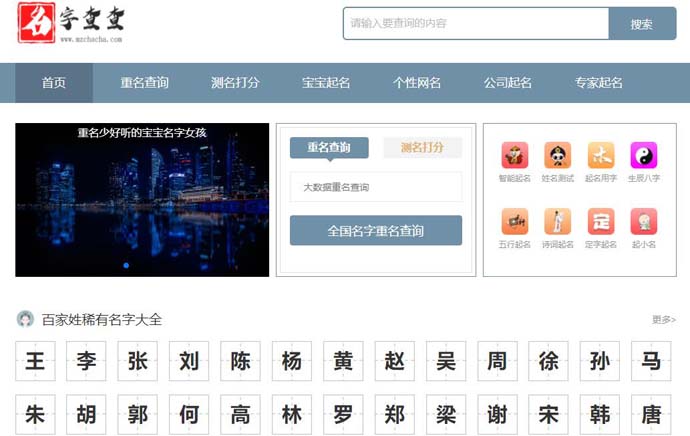
Task: Open the 姓名测试 icon
Action: coord(558,155)
